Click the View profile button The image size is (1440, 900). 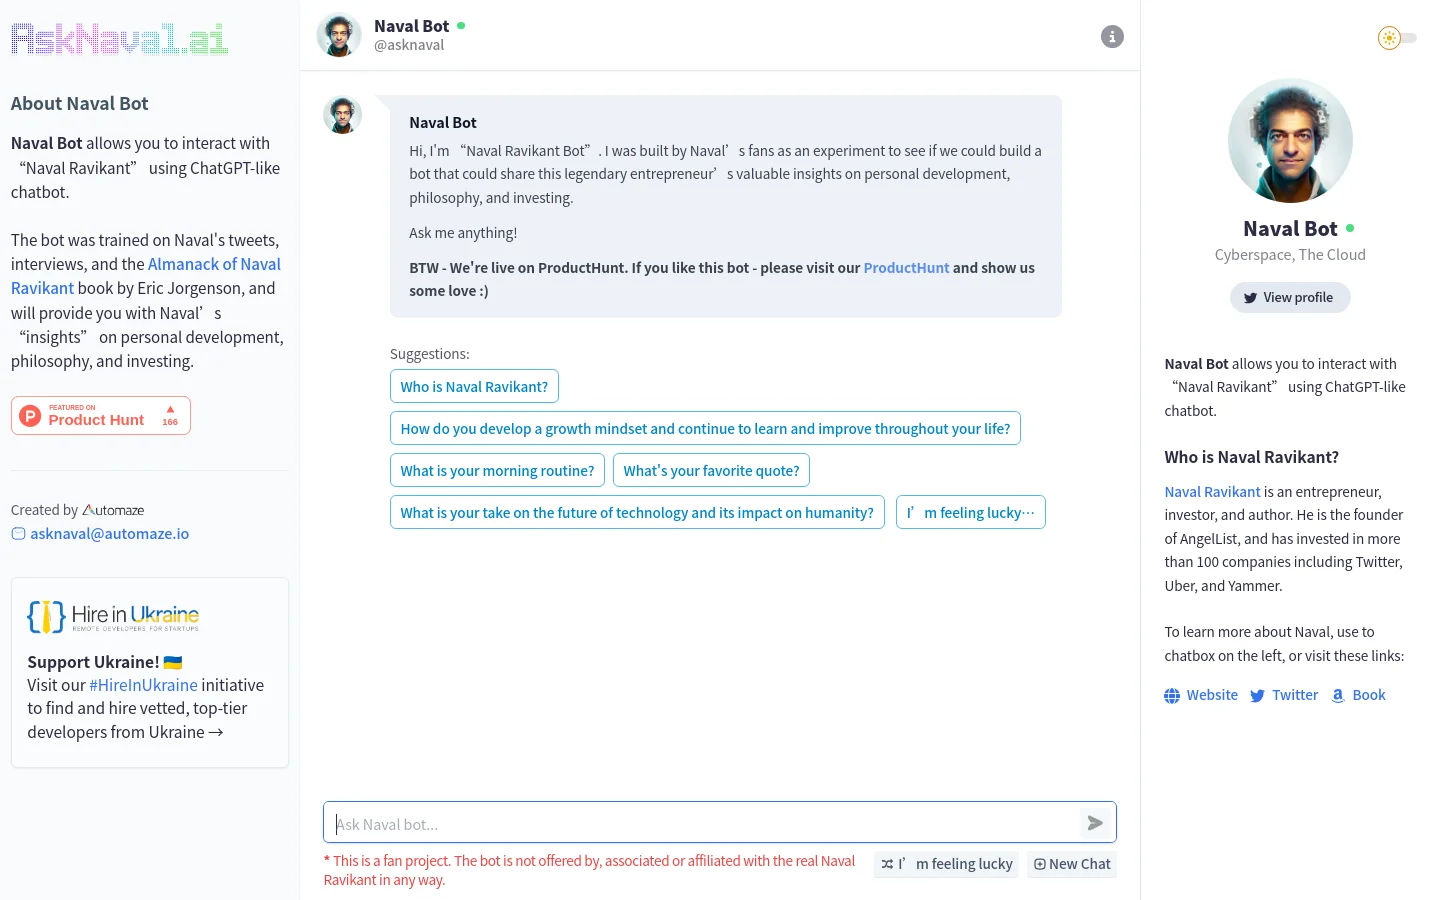tap(1290, 297)
